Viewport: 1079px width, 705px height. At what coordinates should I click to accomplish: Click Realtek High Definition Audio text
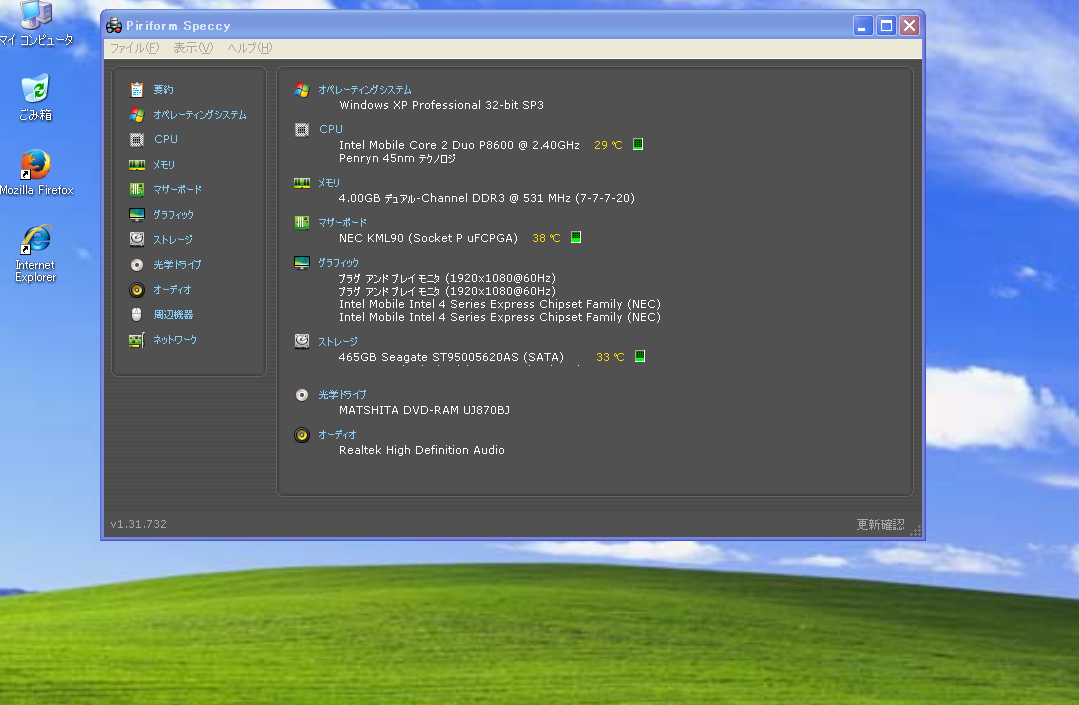[x=421, y=450]
